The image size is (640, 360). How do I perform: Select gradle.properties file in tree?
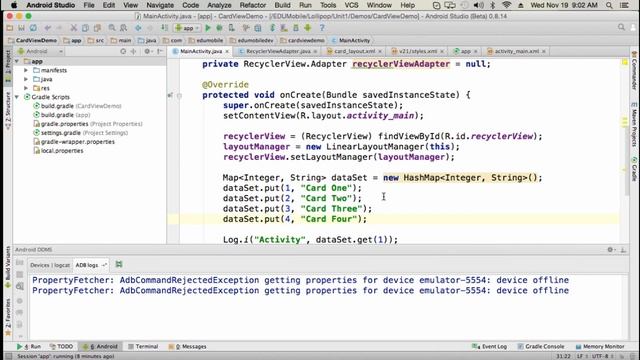[x=88, y=124]
